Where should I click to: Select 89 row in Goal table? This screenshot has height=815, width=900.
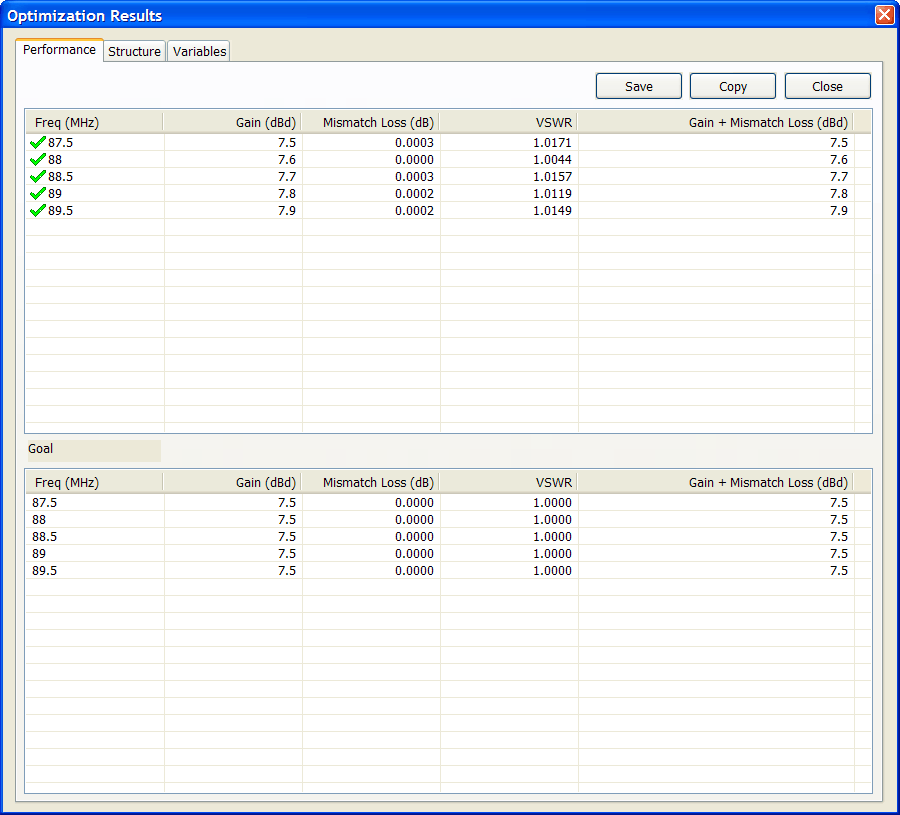click(448, 553)
